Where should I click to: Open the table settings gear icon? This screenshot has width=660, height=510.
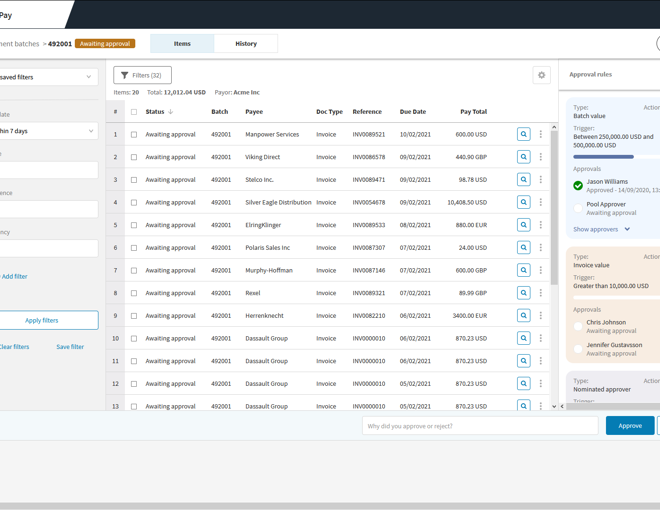coord(541,75)
